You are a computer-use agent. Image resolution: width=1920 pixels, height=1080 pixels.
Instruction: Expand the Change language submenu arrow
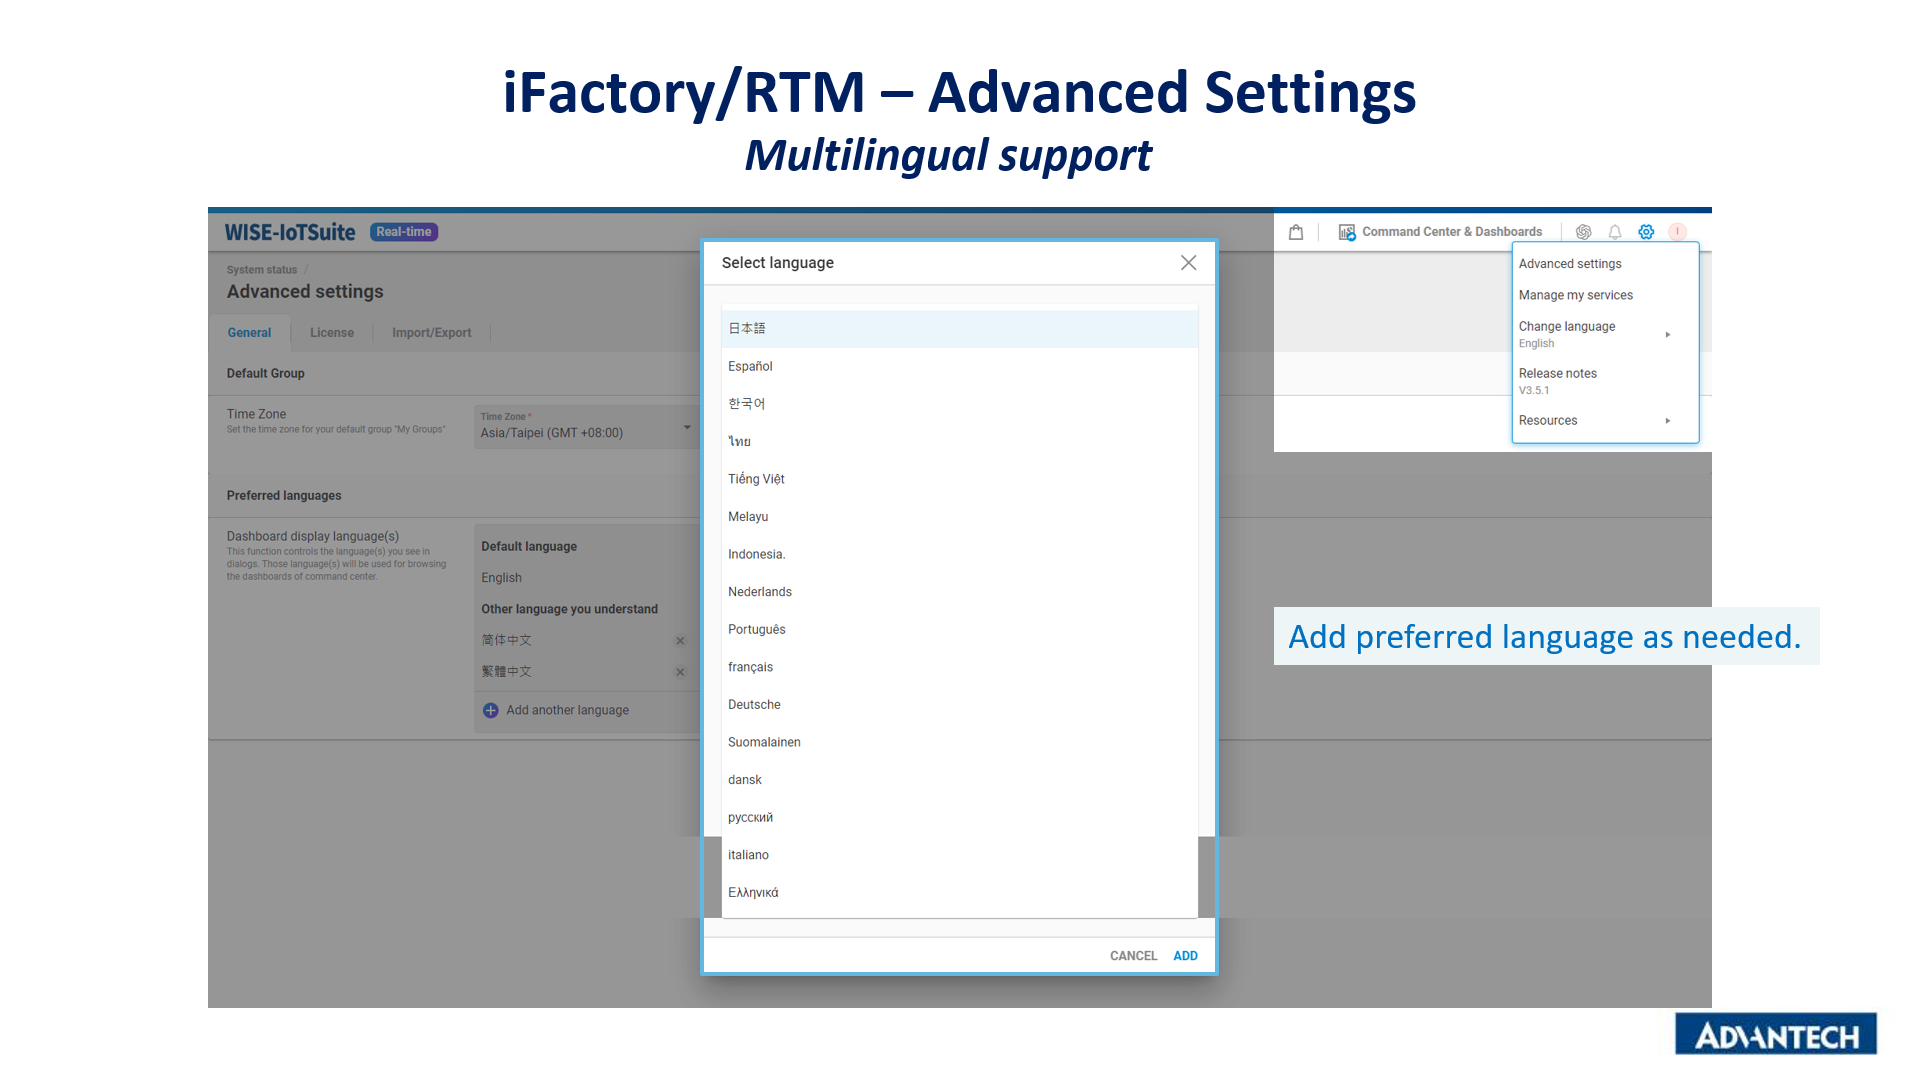pyautogui.click(x=1668, y=335)
